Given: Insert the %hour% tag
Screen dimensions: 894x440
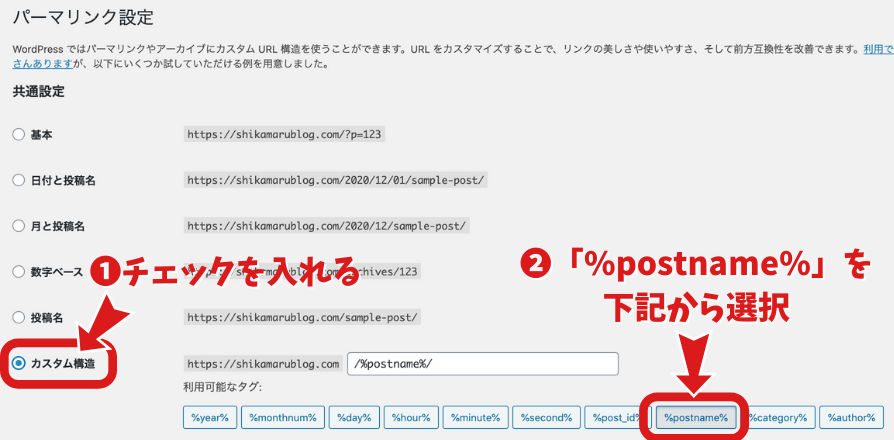Looking at the screenshot, I should [411, 417].
